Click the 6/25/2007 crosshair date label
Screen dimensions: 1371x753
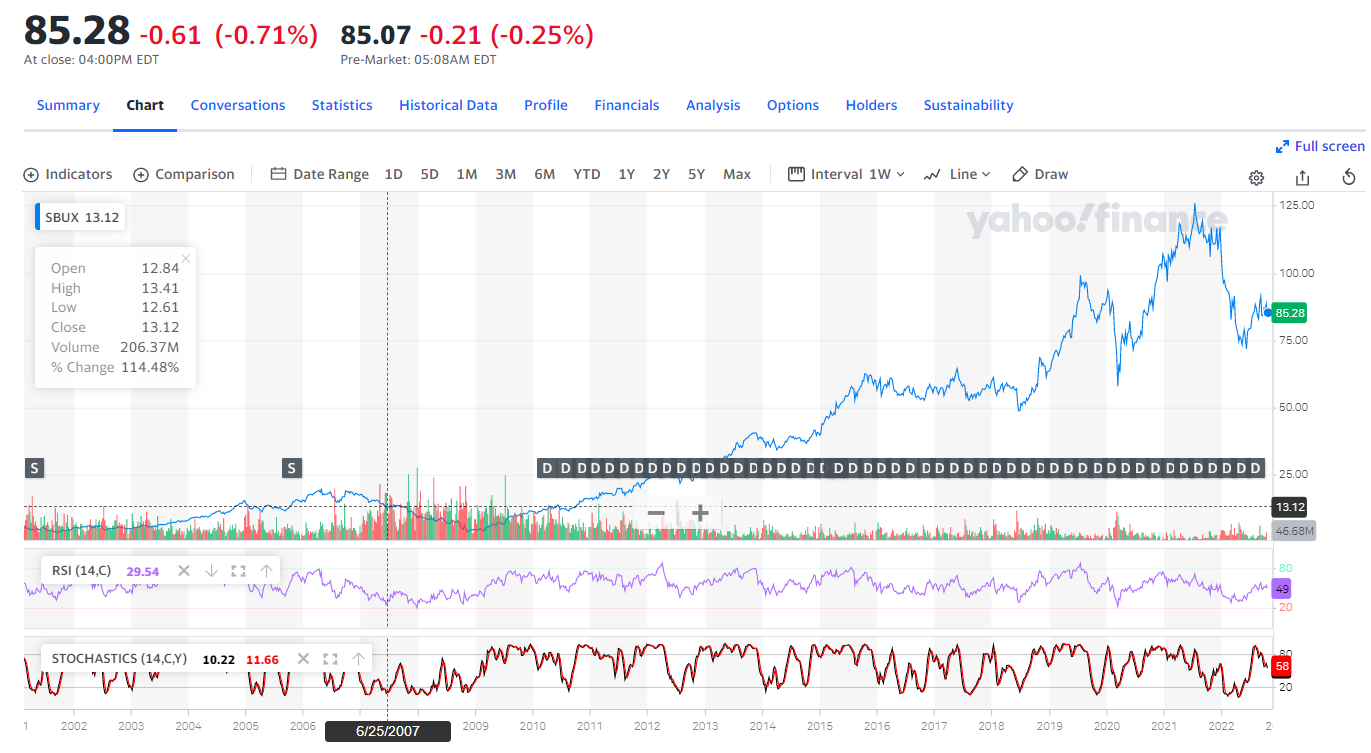388,731
